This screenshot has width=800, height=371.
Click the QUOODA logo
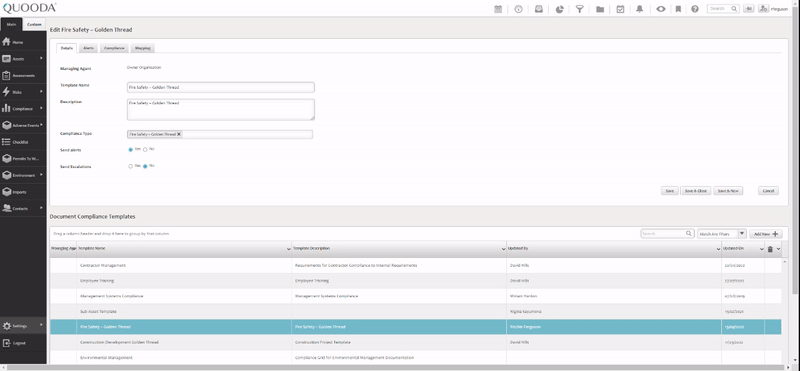tap(29, 8)
